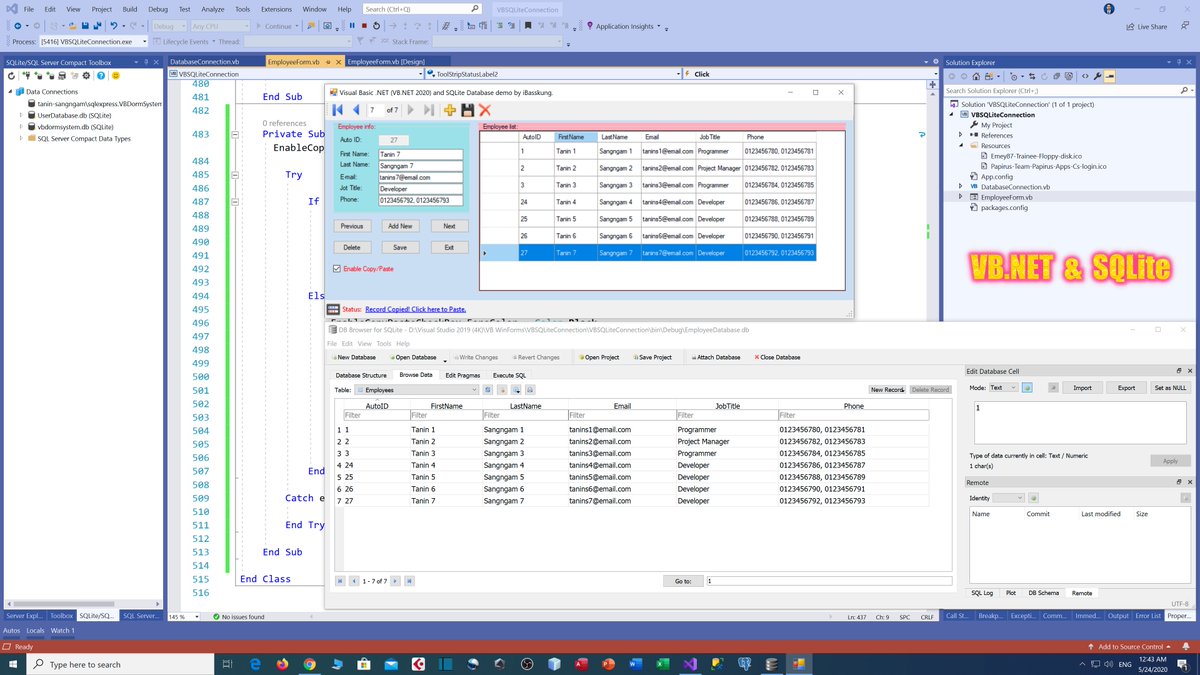Open Word from Windows taskbar

(x=635, y=664)
